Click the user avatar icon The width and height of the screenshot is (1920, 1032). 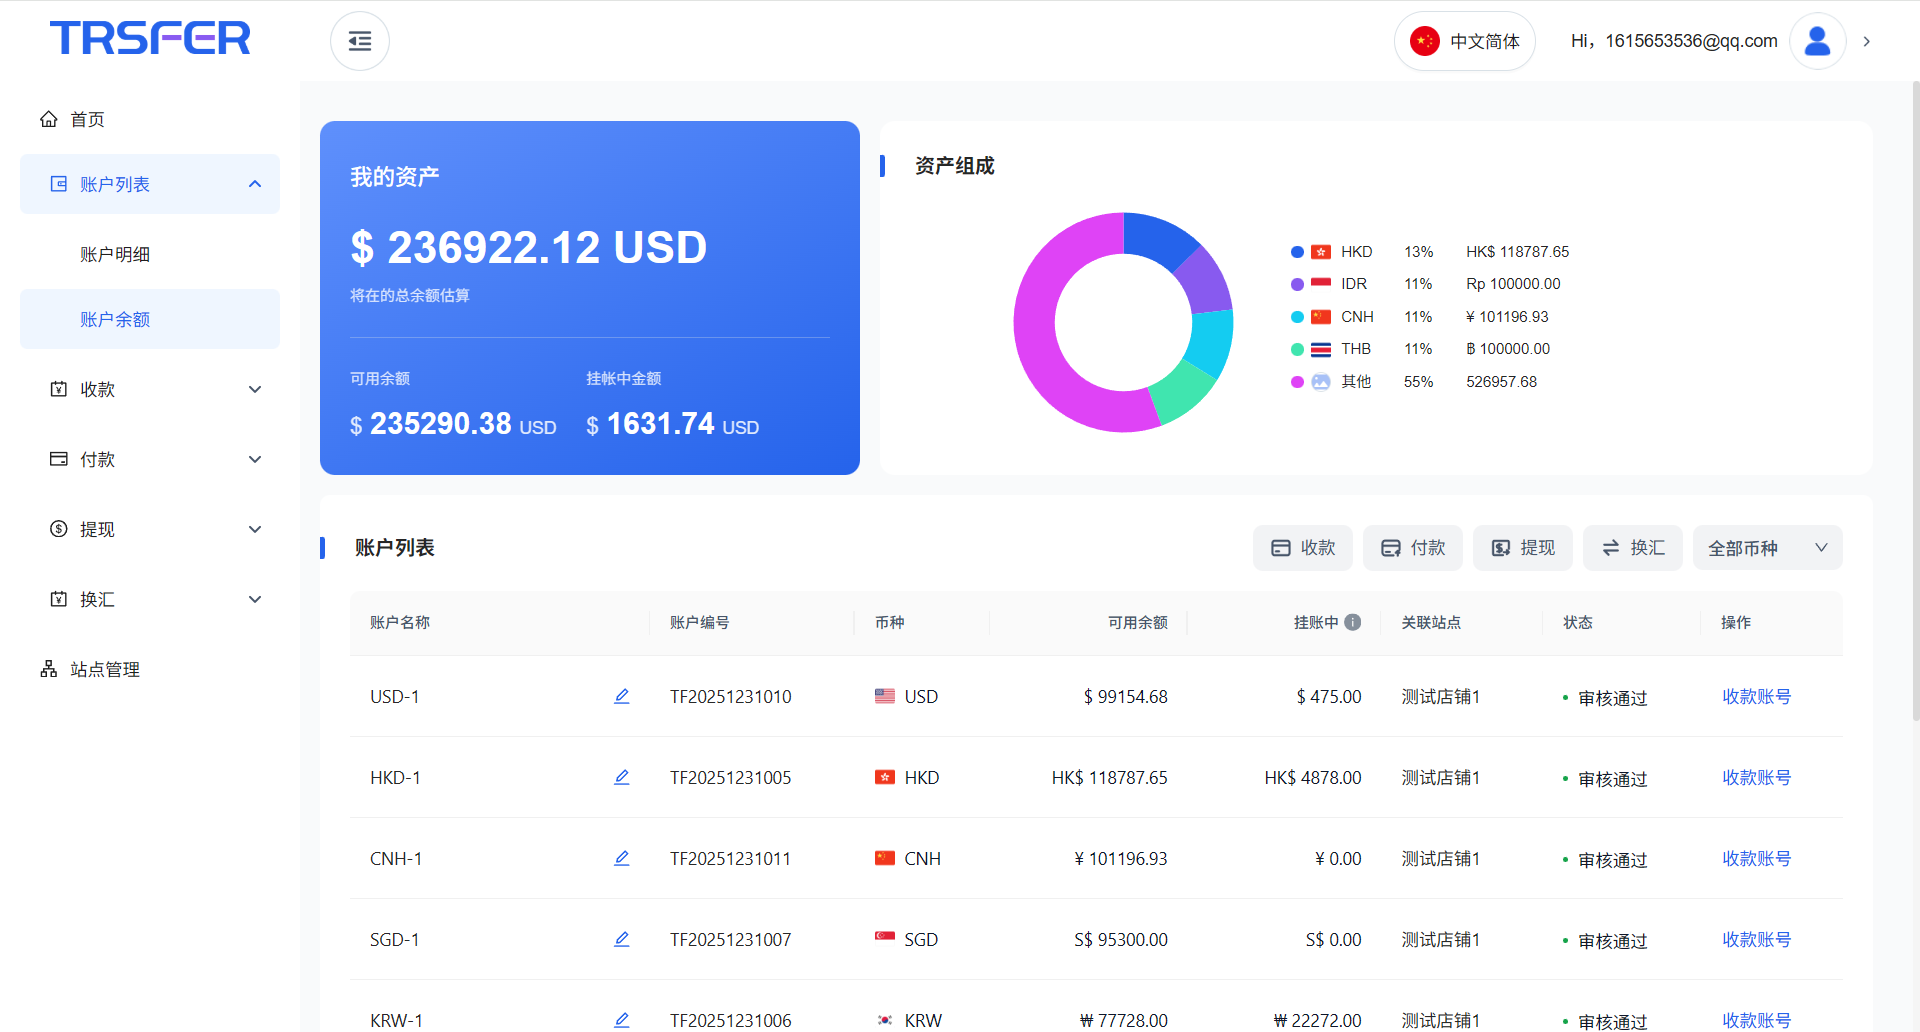point(1817,41)
